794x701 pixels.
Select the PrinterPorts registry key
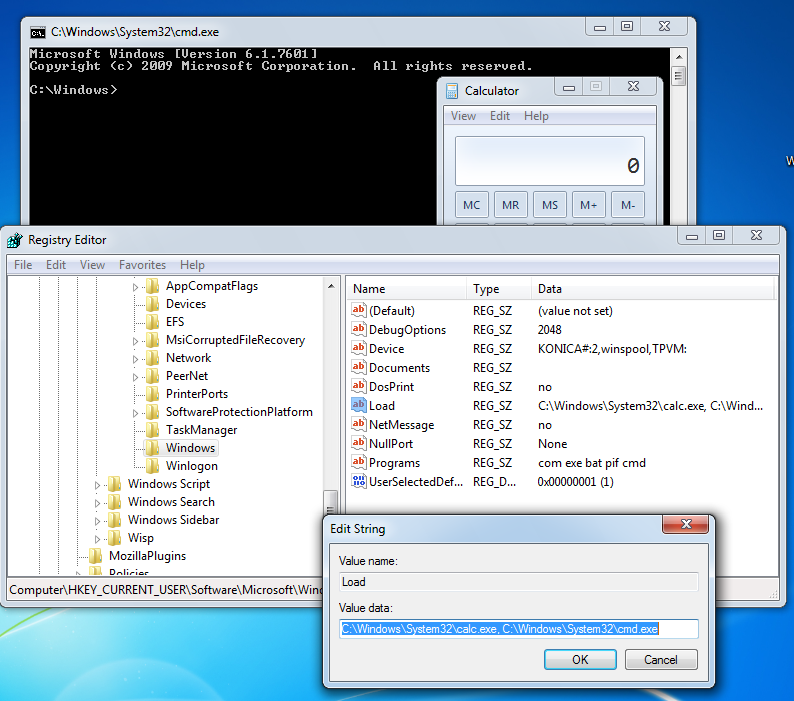196,394
